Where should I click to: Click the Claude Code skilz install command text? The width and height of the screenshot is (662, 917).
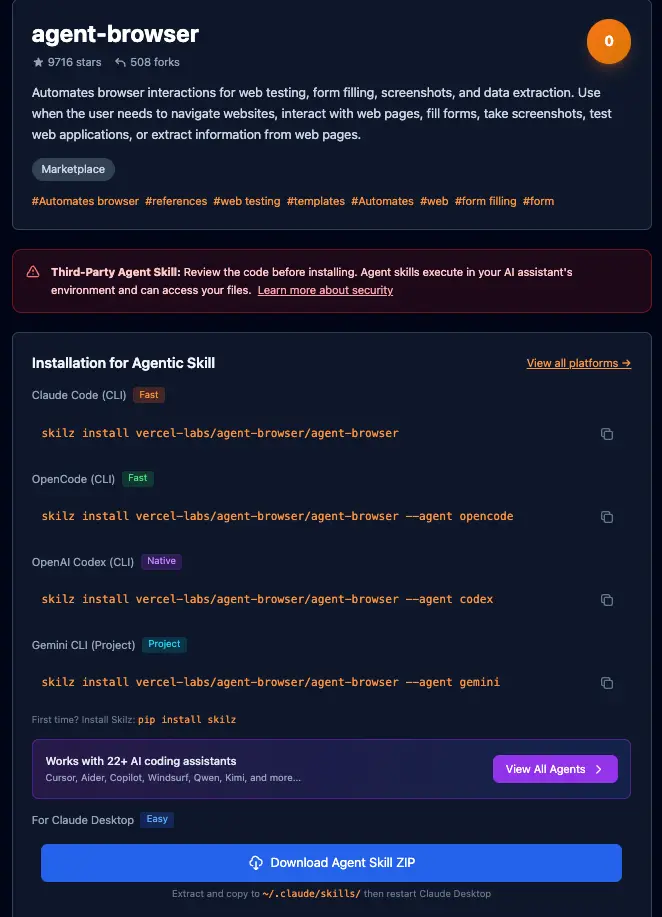[x=220, y=434]
